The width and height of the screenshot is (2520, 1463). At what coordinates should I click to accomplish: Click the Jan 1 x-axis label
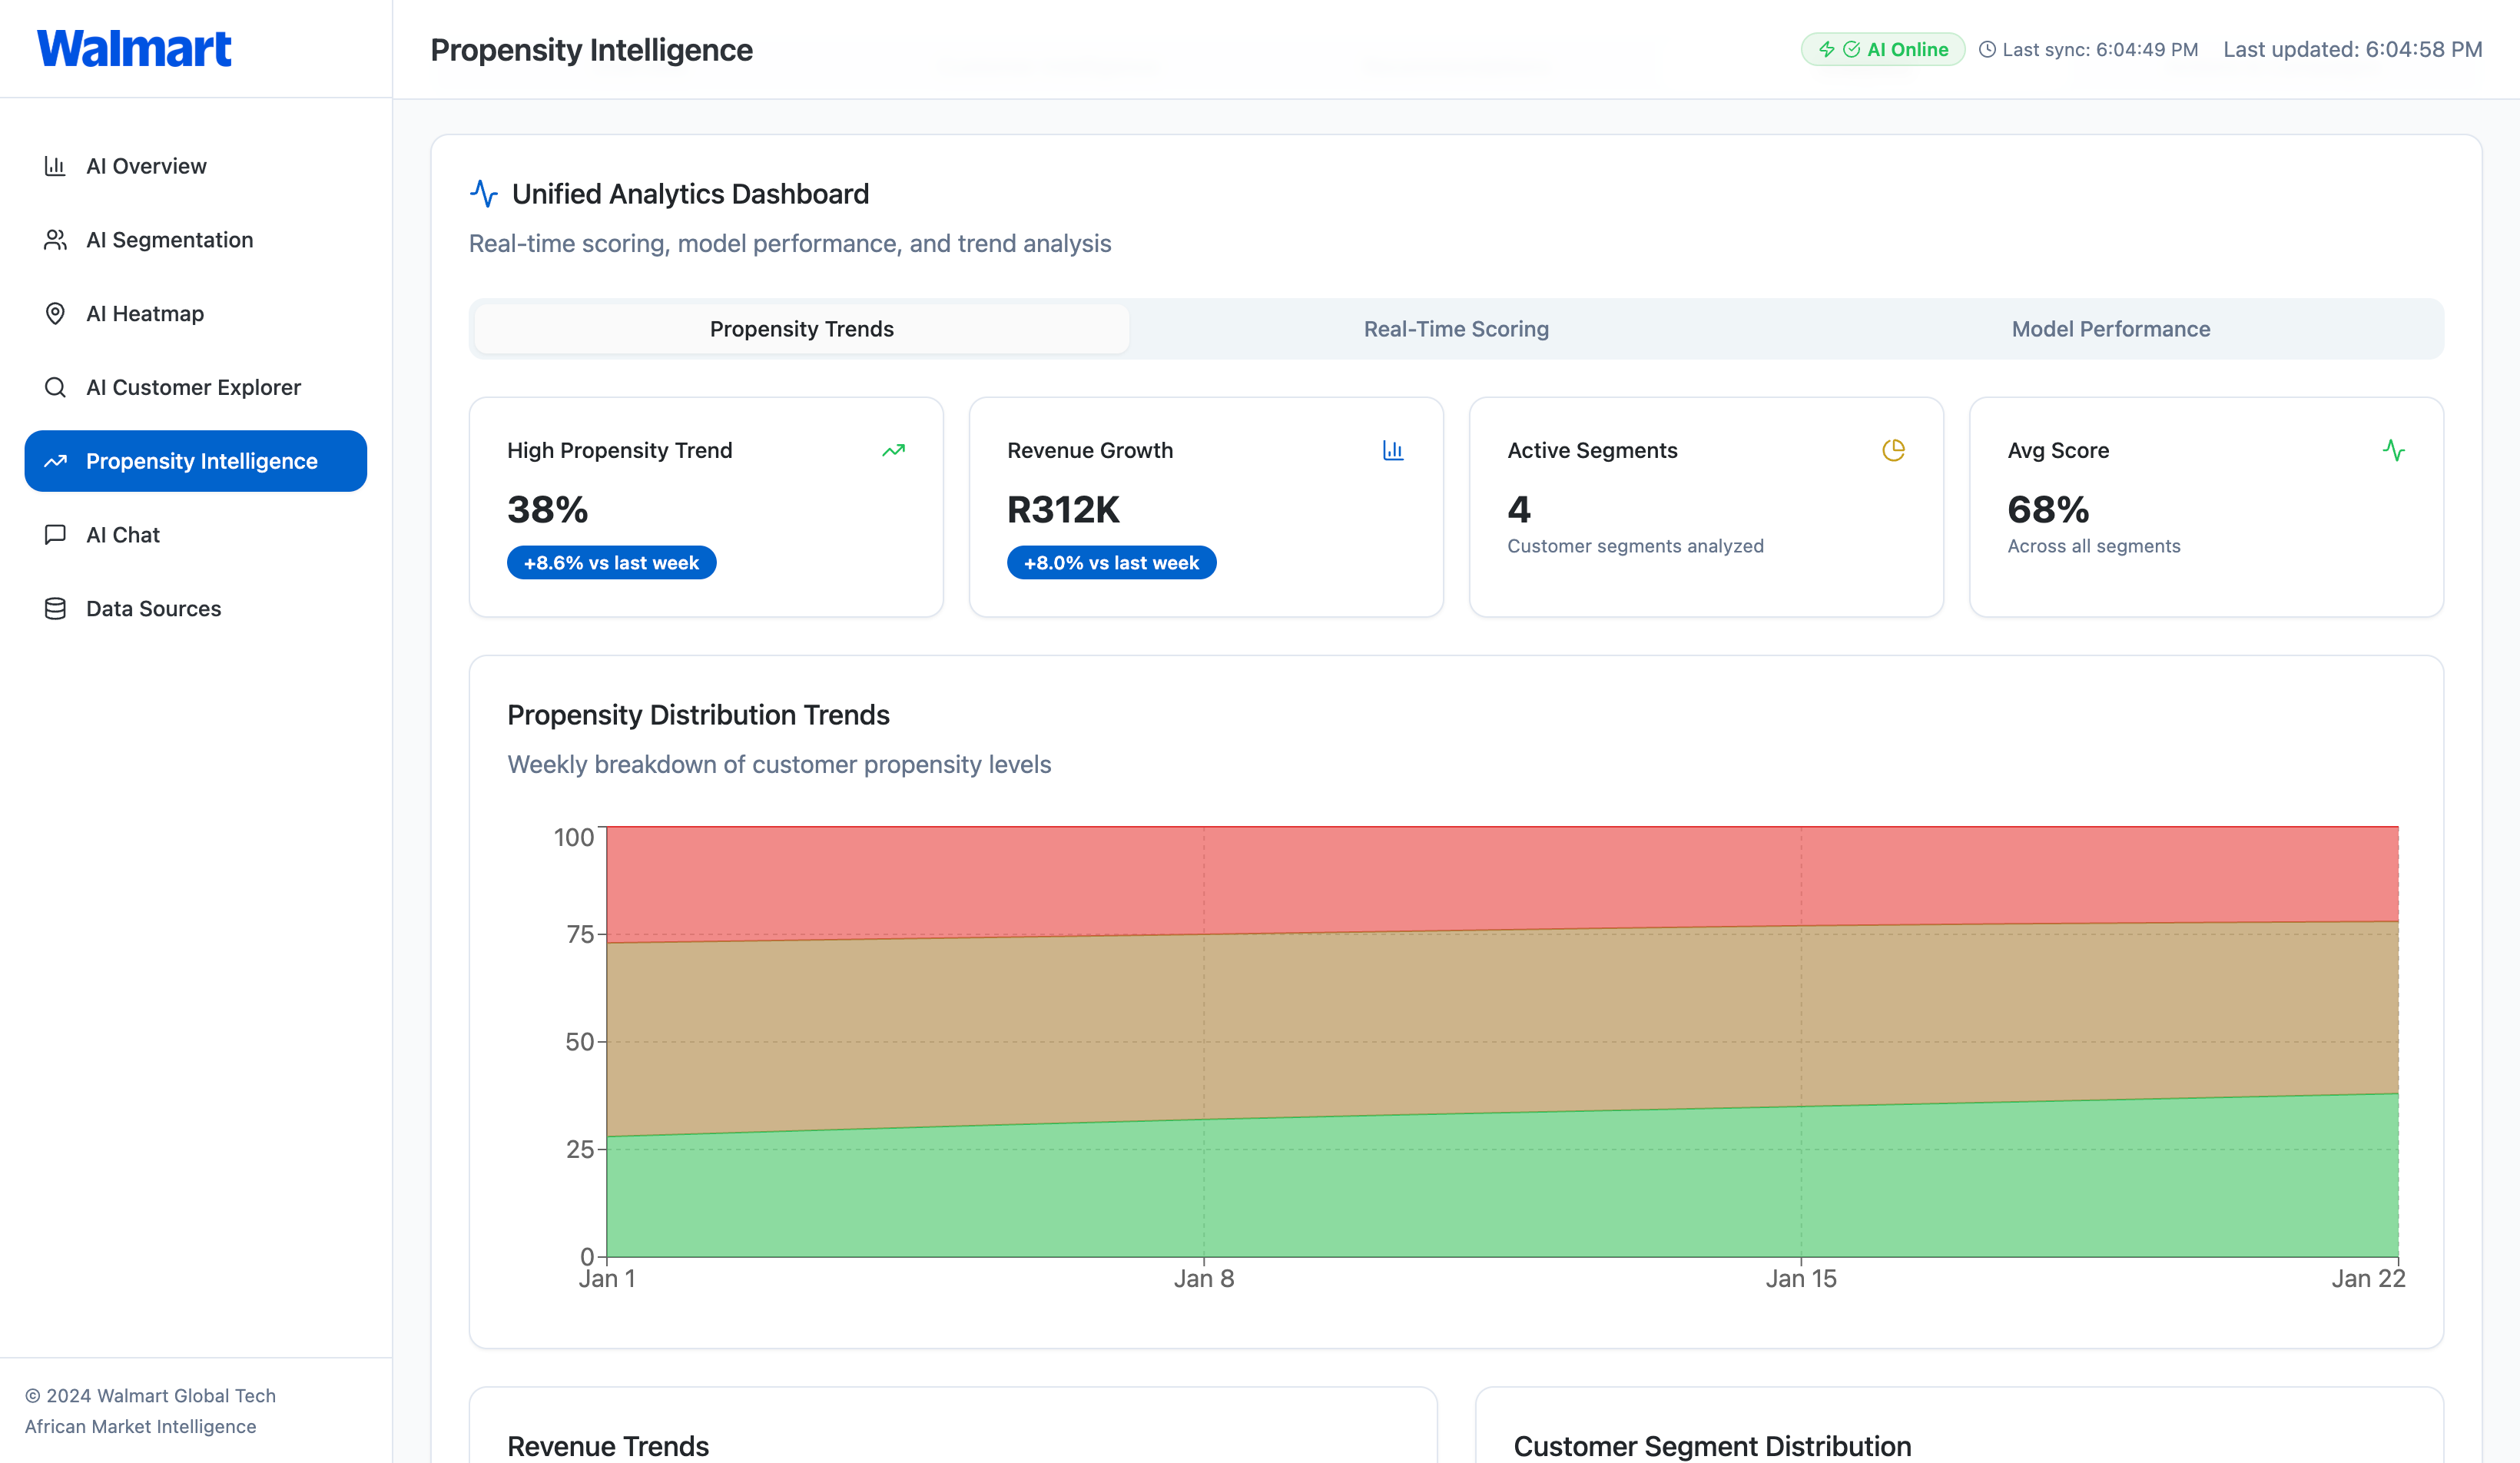click(607, 1279)
